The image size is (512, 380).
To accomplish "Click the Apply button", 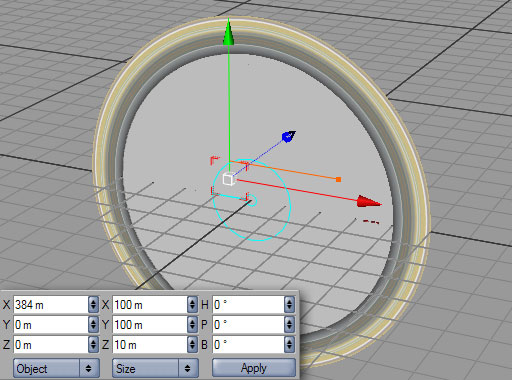I will (254, 368).
